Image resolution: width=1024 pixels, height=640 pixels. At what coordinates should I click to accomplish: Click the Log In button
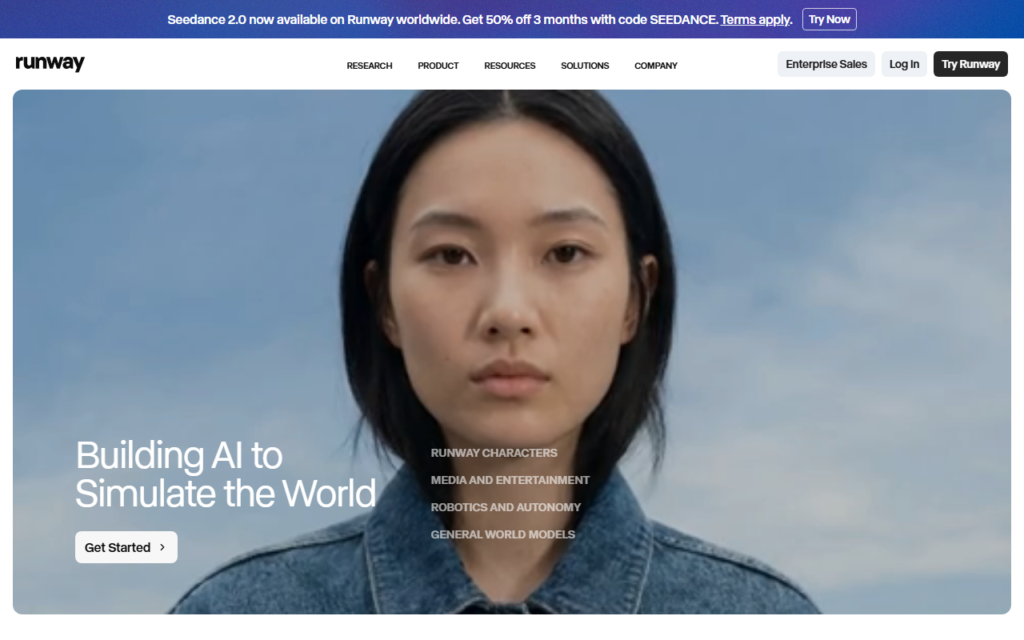[x=904, y=64]
